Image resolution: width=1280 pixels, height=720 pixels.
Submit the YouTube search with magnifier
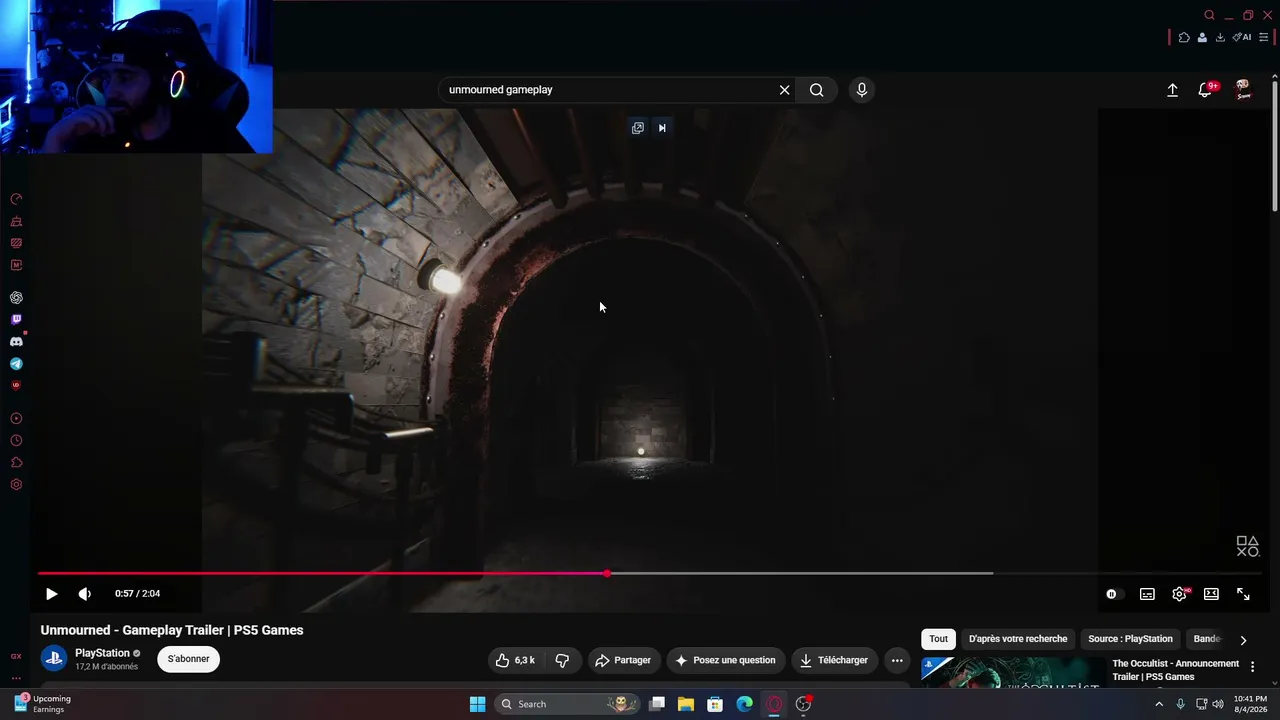pos(817,90)
